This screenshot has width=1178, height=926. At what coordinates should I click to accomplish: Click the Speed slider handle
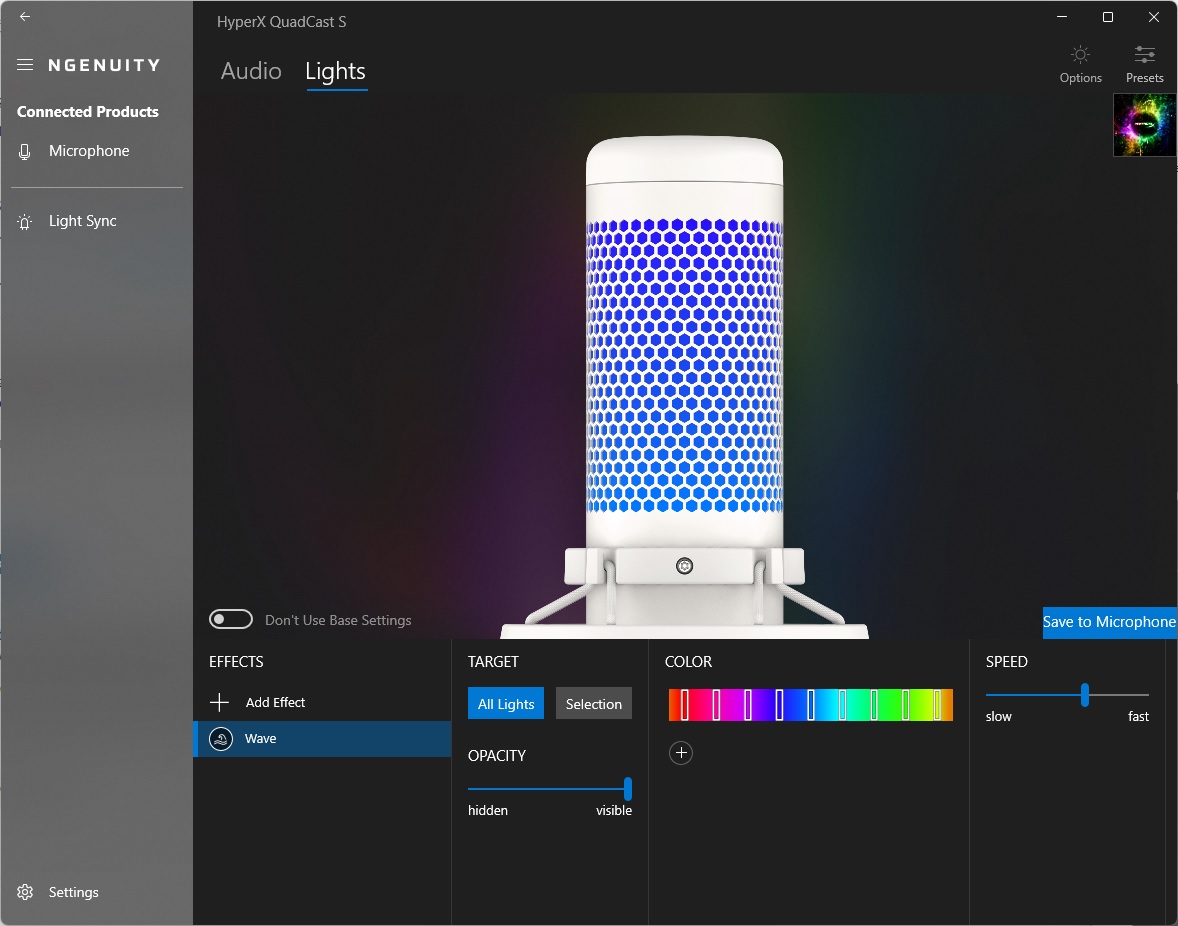(x=1085, y=695)
